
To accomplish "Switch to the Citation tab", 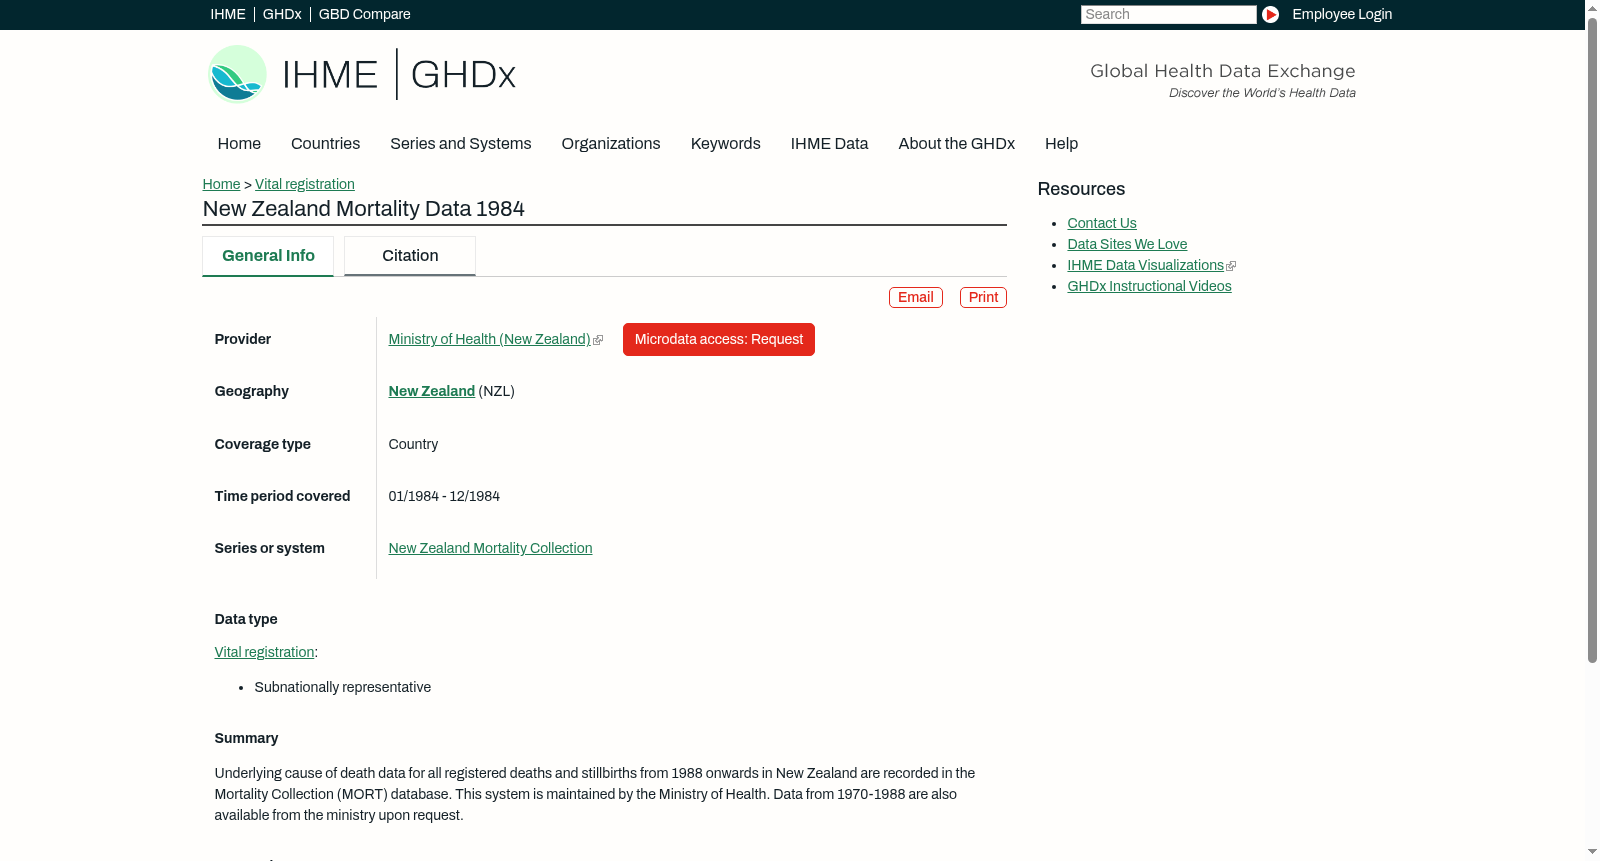I will click(x=410, y=256).
